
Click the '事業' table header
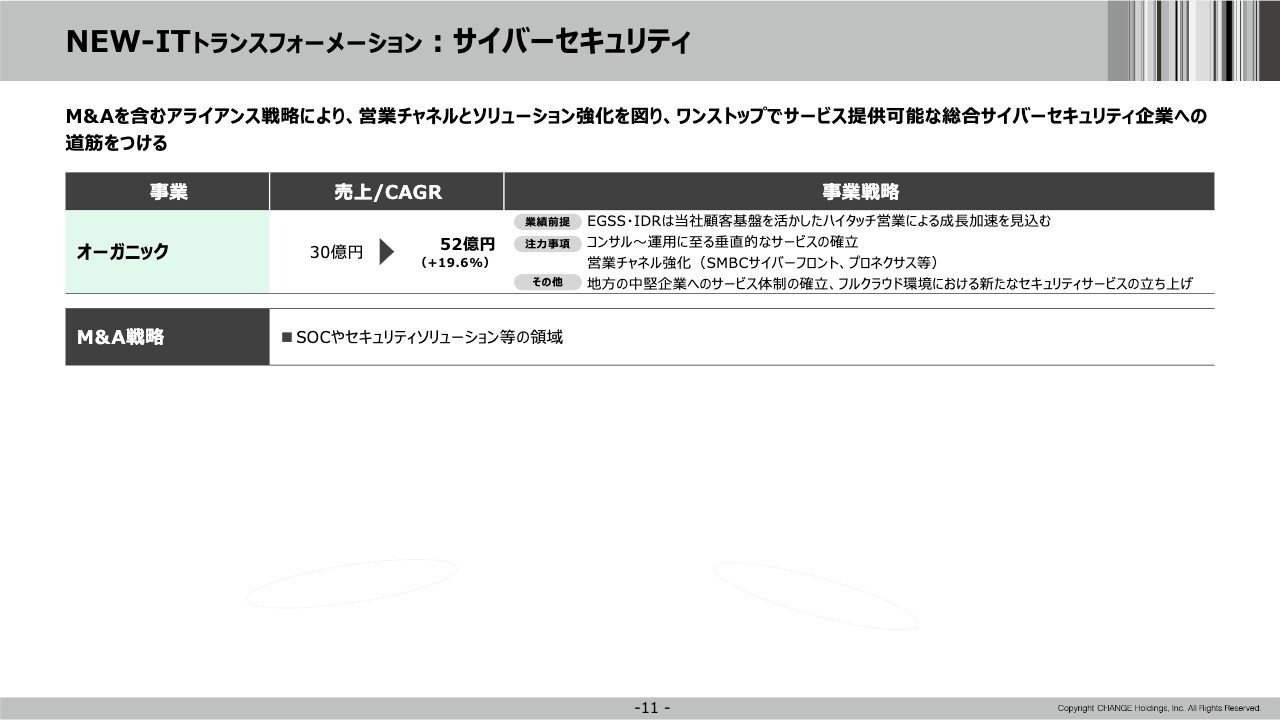pos(168,191)
